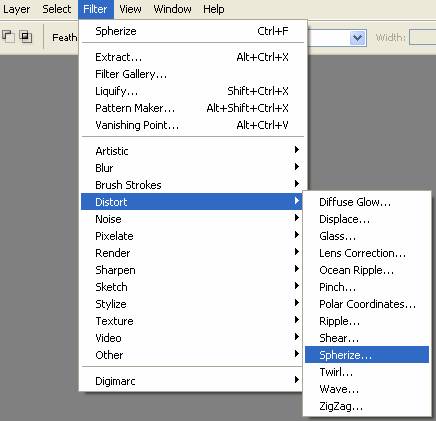436x421 pixels.
Task: Select Diffuse Glow... distort filter
Action: (367, 202)
